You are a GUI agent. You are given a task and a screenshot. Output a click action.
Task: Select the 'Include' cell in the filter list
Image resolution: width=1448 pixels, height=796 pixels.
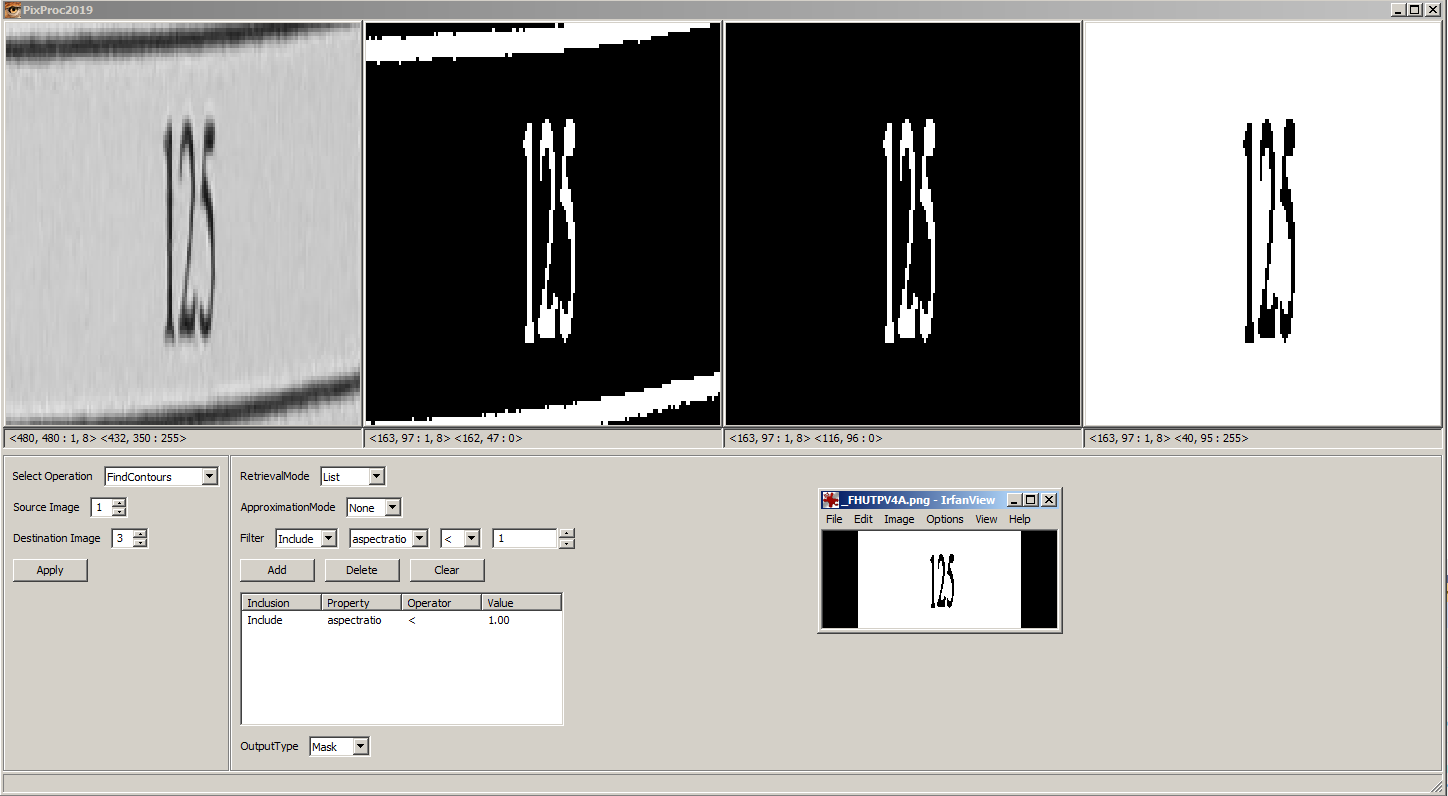pyautogui.click(x=265, y=620)
